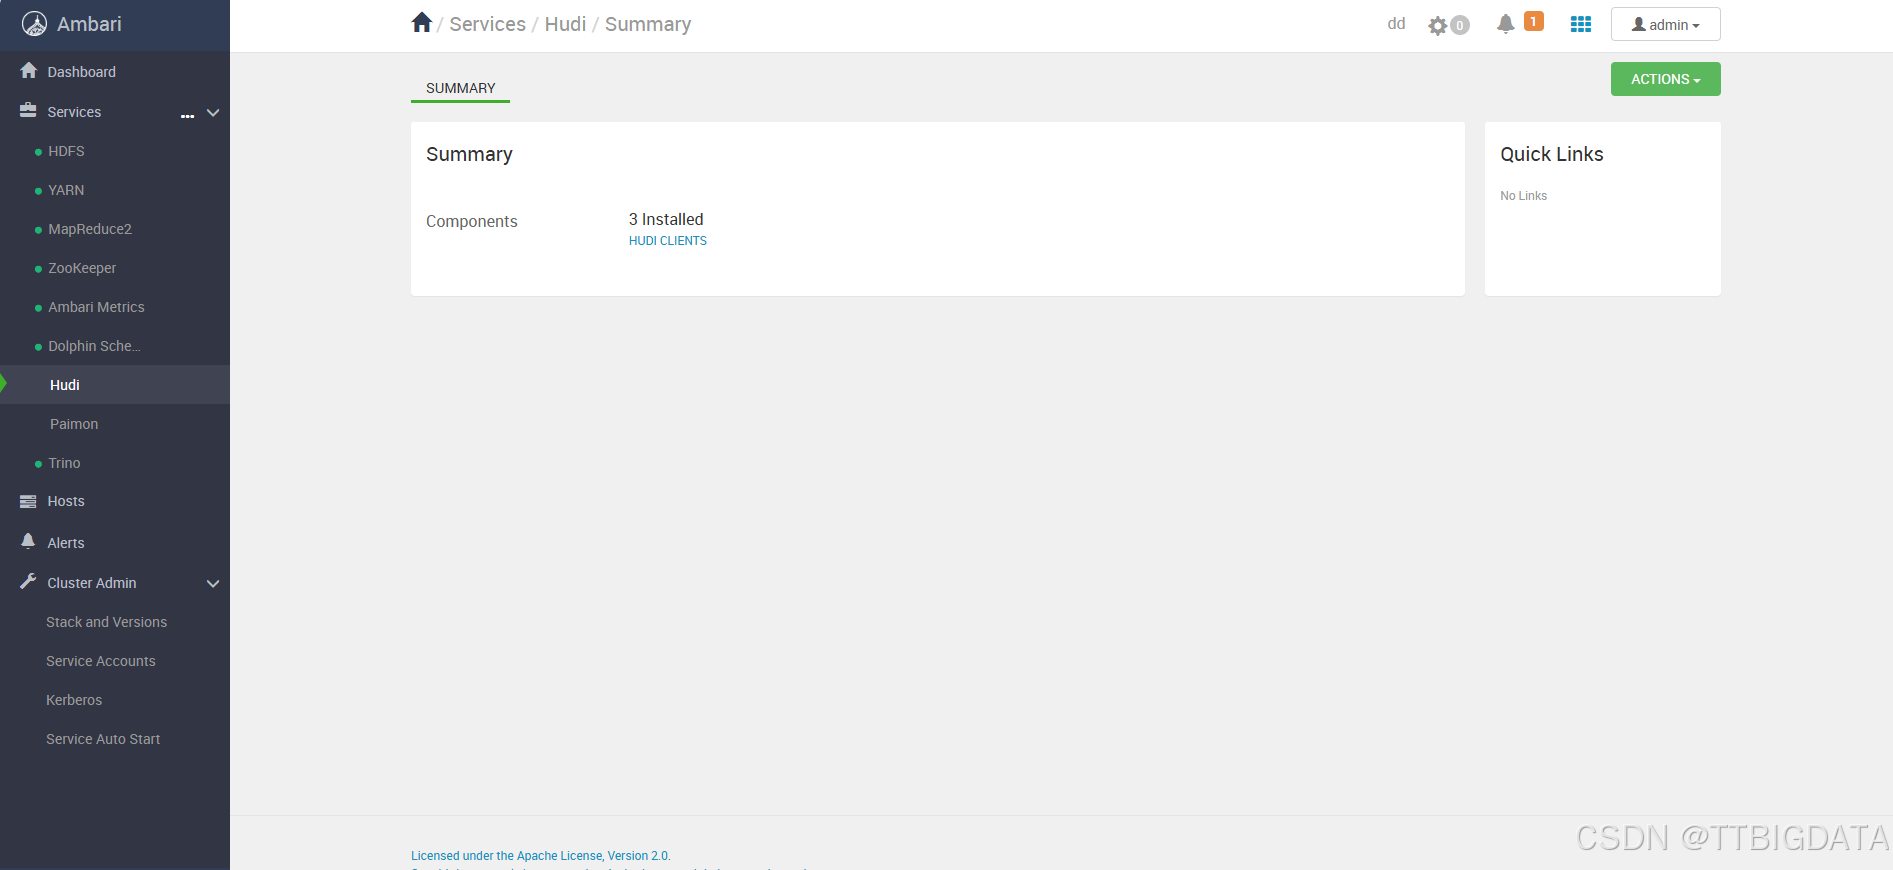Switch to the SUMMARY tab

click(x=460, y=88)
